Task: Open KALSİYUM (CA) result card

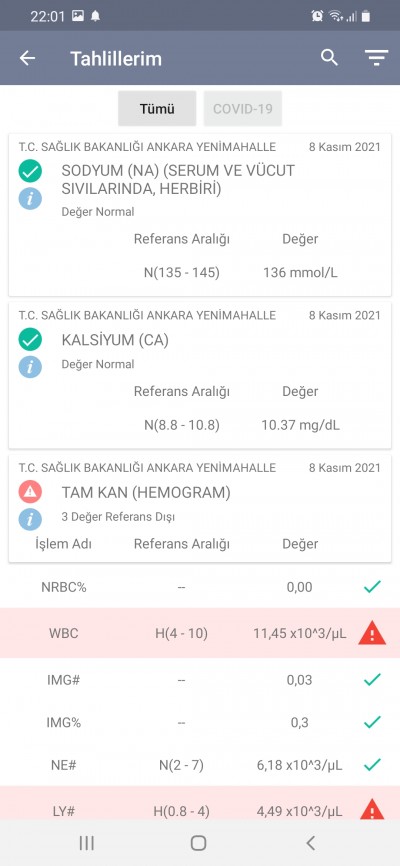Action: pyautogui.click(x=200, y=375)
